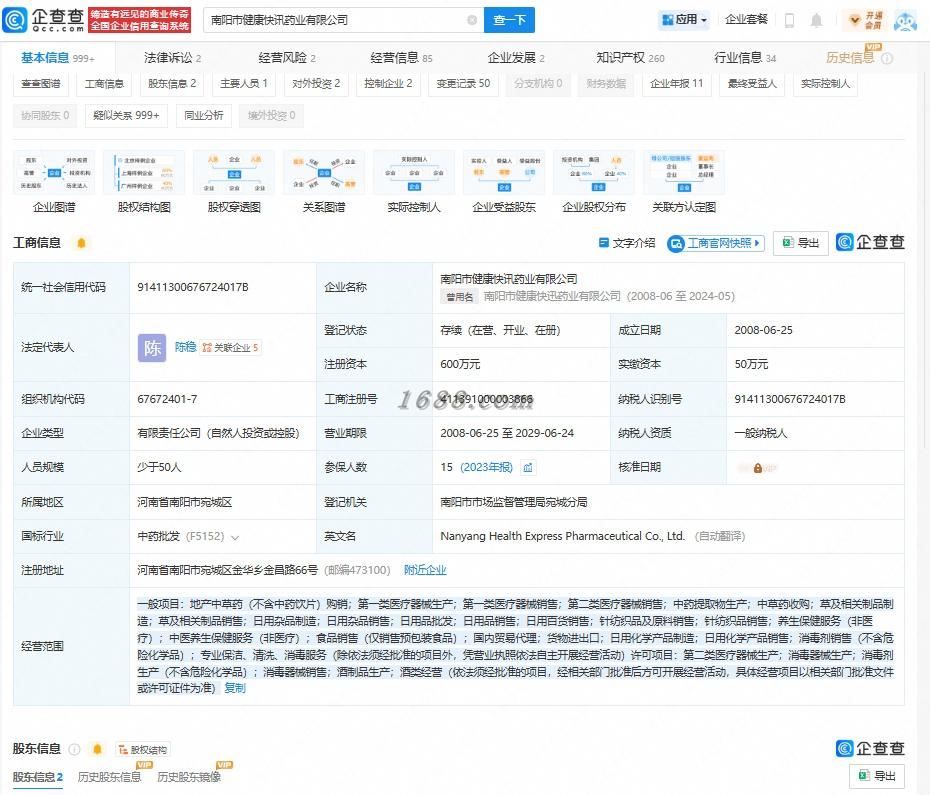
Task: Jump to 主要人员 1 section
Action: (244, 84)
